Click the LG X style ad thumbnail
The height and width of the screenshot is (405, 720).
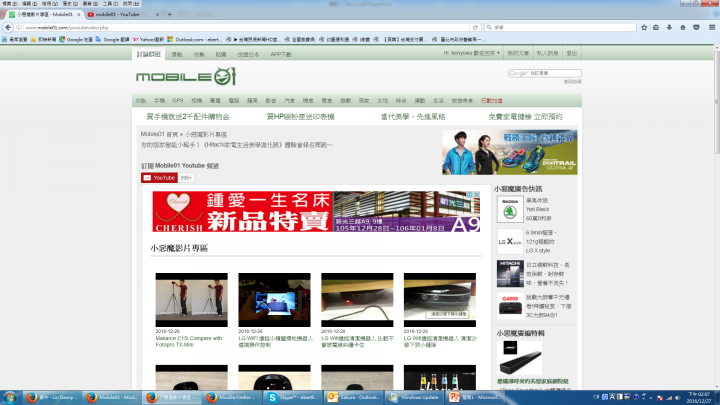pyautogui.click(x=510, y=242)
